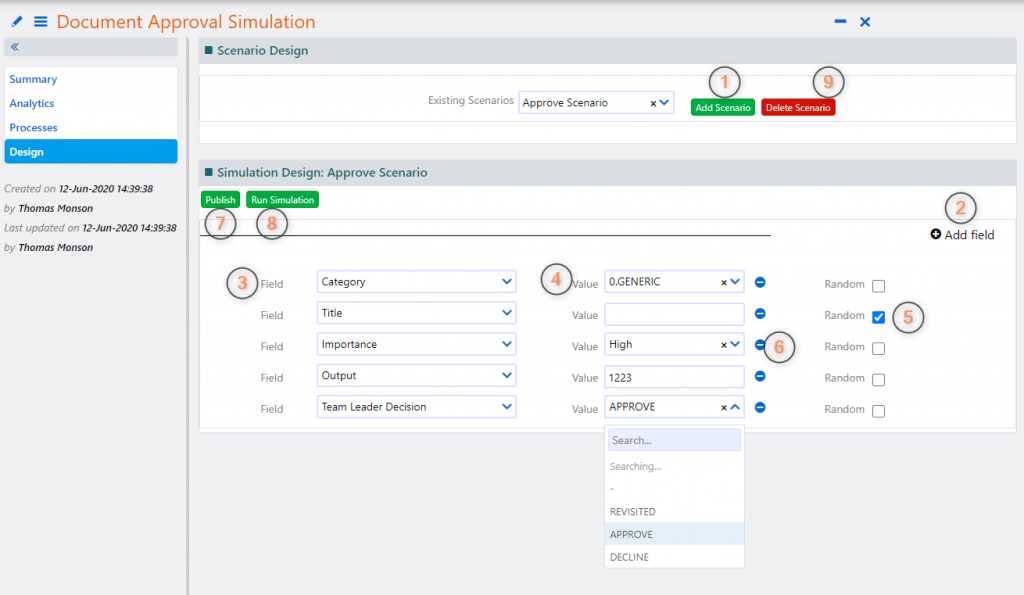
Task: Click the Add Scenario button
Action: 722,105
